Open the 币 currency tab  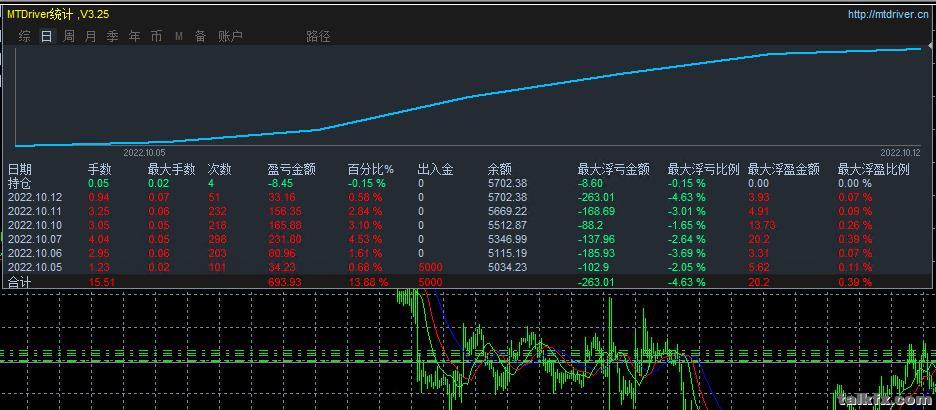tap(156, 36)
